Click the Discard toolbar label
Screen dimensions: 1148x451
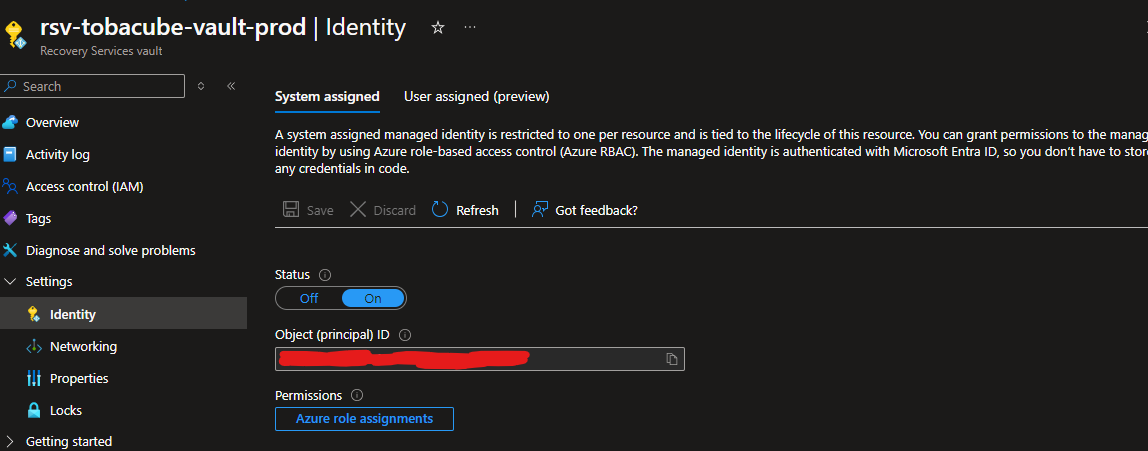[x=395, y=210]
